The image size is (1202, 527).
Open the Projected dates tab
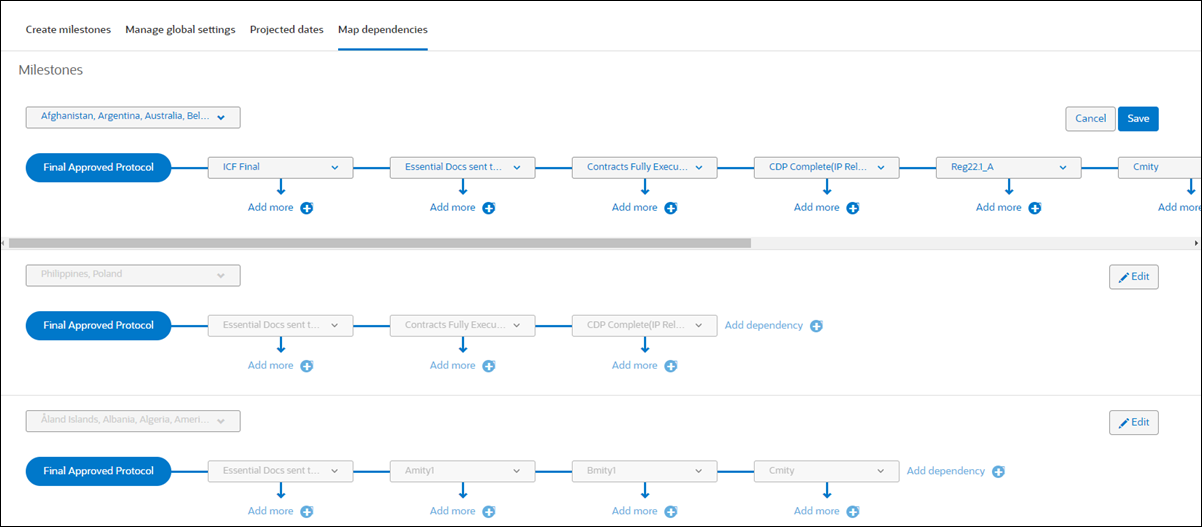point(286,30)
